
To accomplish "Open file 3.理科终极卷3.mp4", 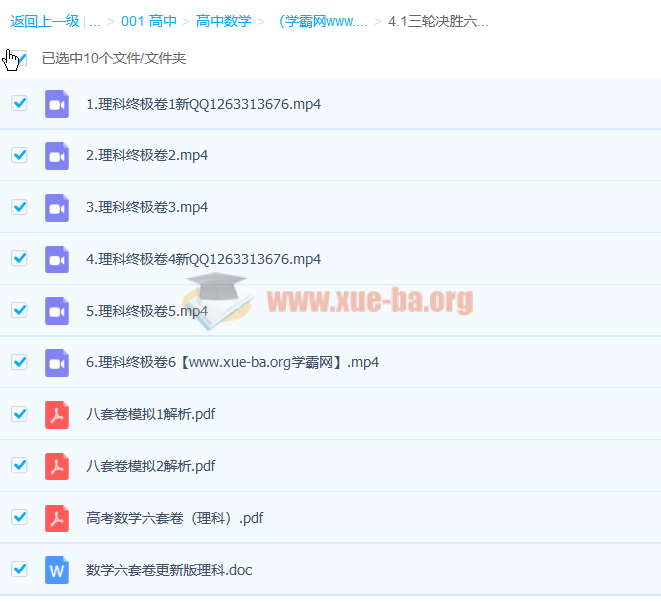I will (x=147, y=207).
